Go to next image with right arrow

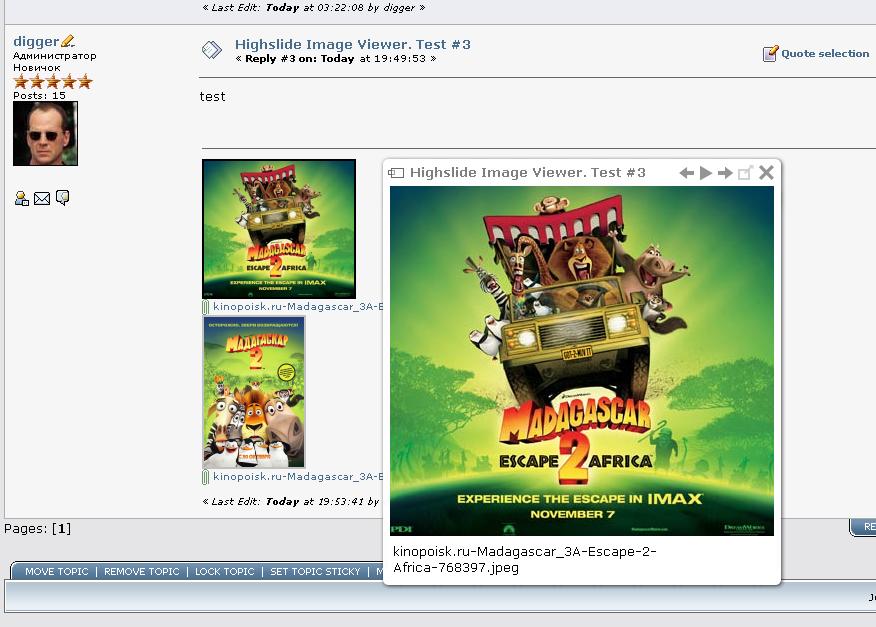tap(725, 173)
